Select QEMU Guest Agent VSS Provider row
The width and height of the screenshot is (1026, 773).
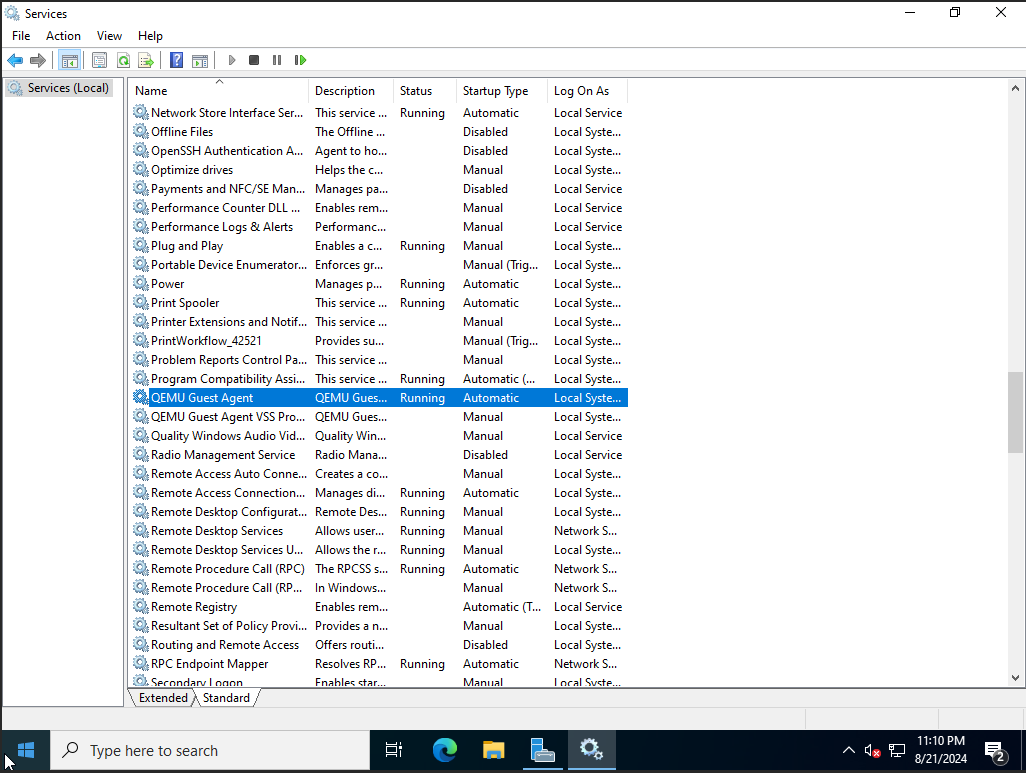click(380, 416)
